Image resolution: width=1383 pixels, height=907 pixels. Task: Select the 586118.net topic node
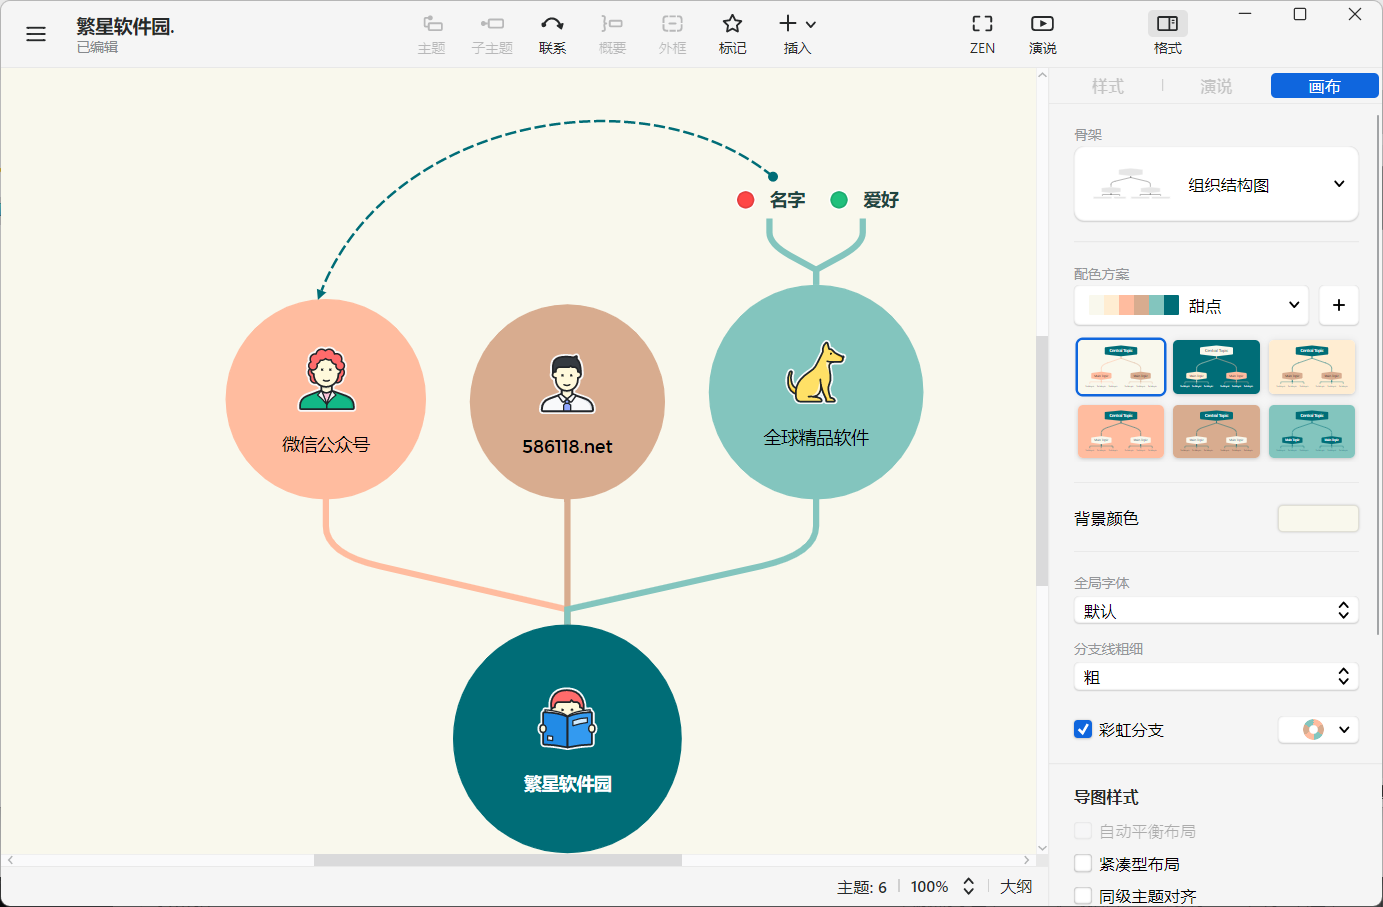(x=567, y=402)
